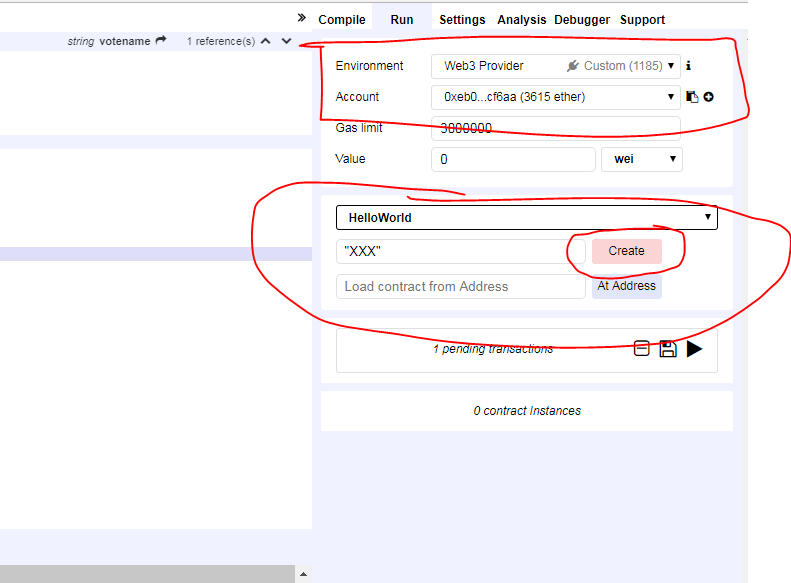Viewport: 791px width, 583px height.
Task: Open the Debugger tab
Action: (582, 20)
